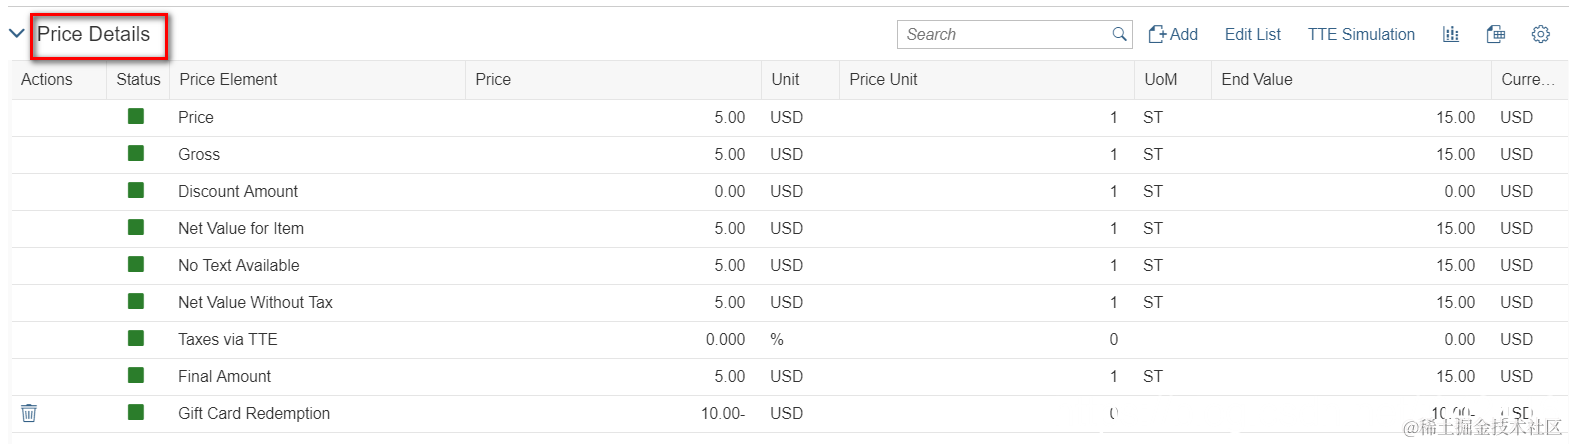
Task: Click status indicator for Final Amount
Action: tap(136, 376)
